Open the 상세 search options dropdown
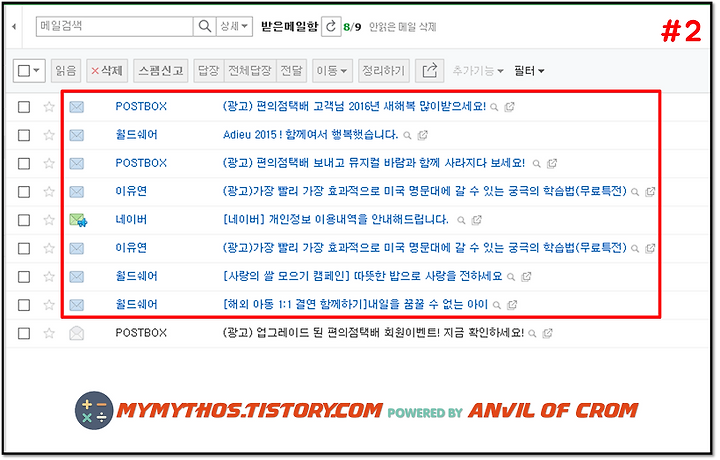The width and height of the screenshot is (720, 460). coord(234,26)
